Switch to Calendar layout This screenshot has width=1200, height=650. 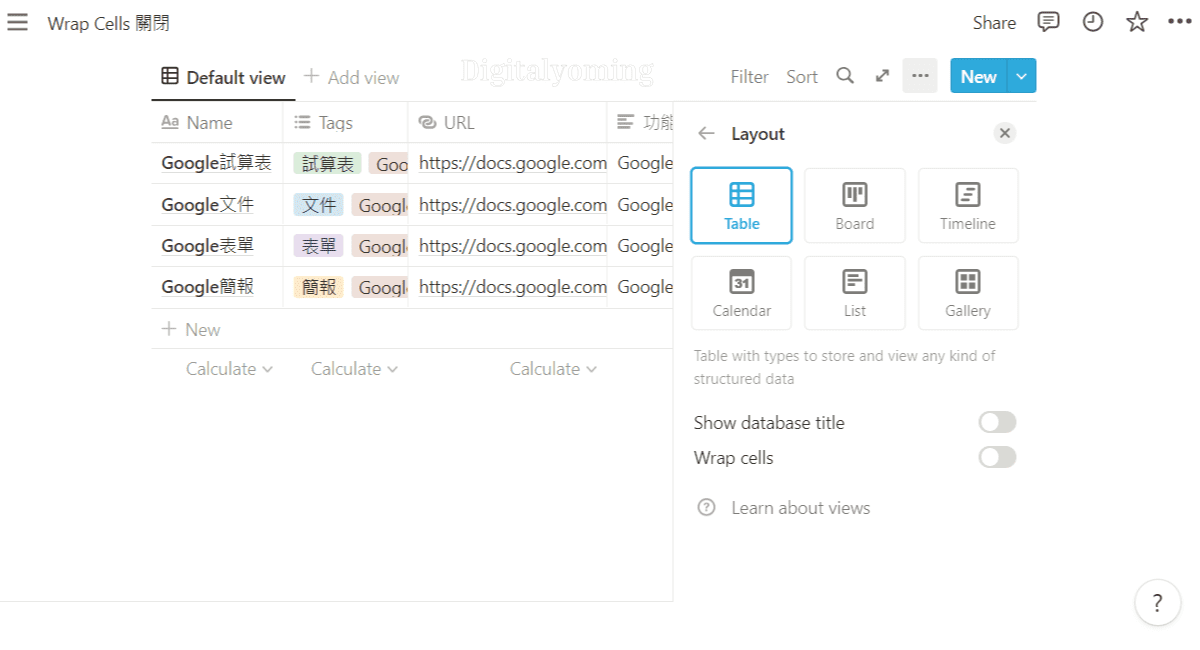(x=741, y=293)
